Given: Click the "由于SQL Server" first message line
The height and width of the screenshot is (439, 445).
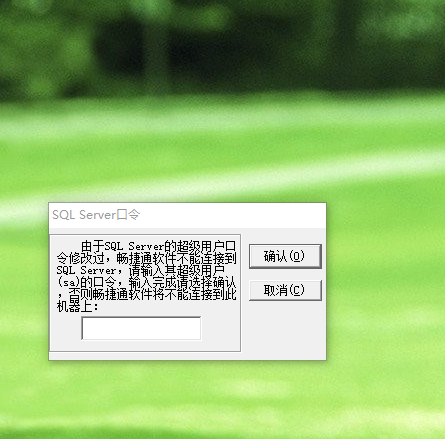Looking at the screenshot, I should pos(158,246).
